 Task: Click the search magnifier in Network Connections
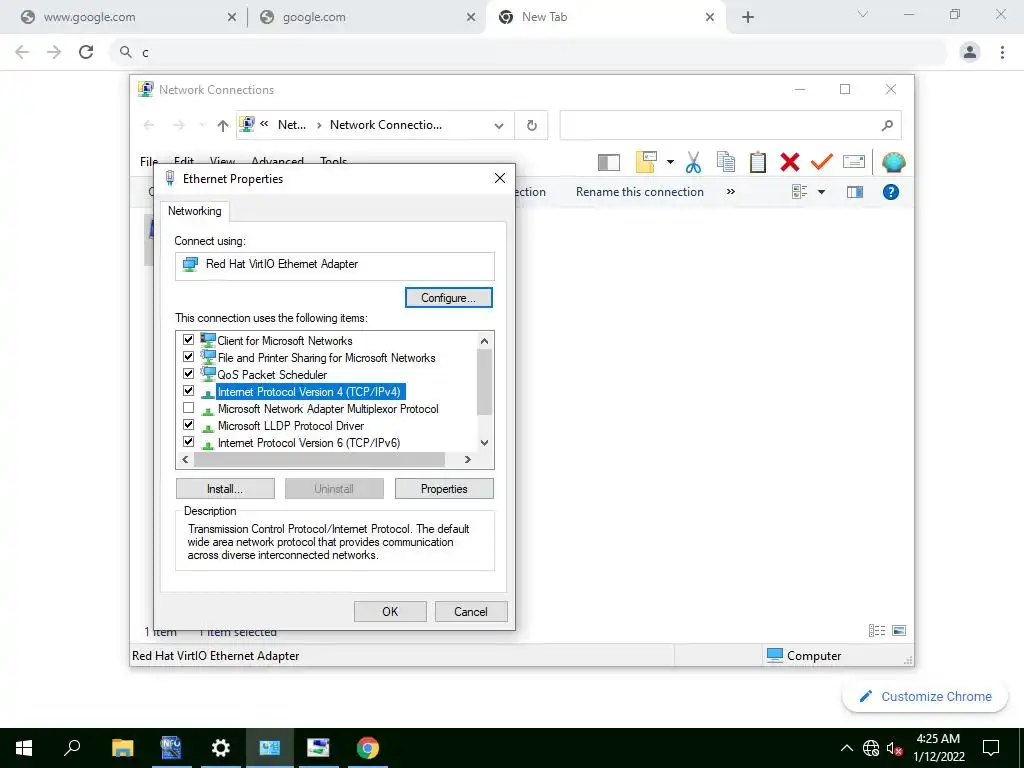coord(887,125)
